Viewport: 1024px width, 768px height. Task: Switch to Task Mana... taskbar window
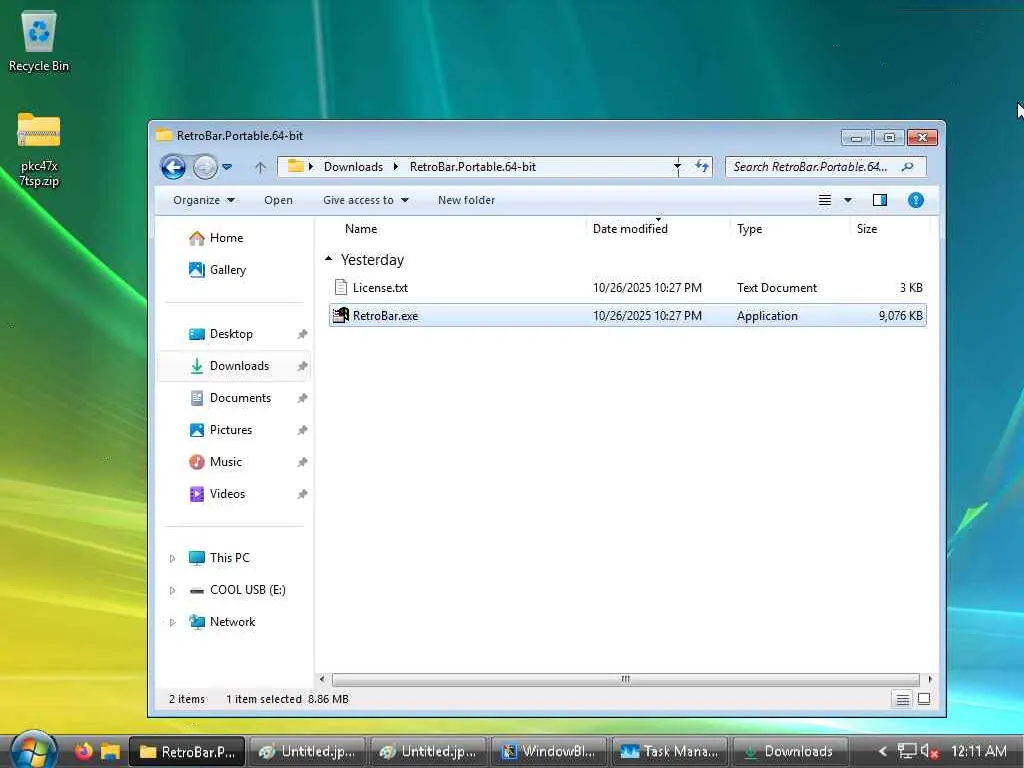pos(669,752)
